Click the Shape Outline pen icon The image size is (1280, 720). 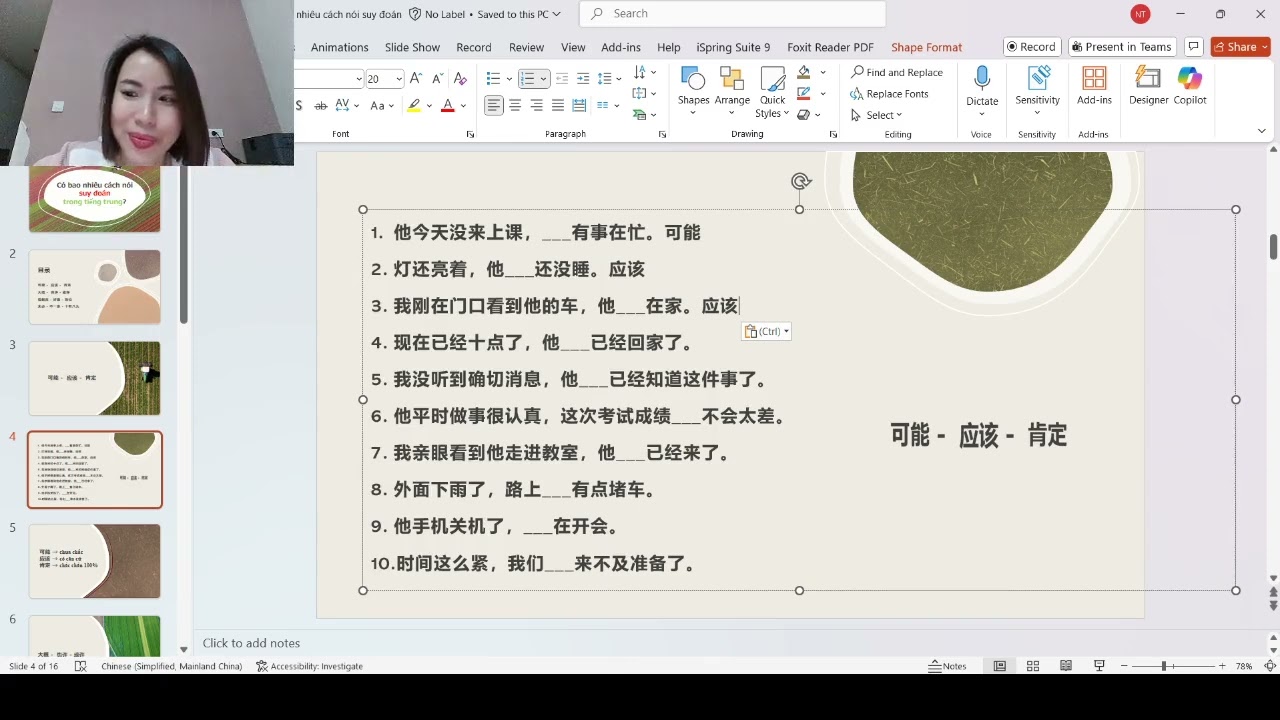(804, 93)
